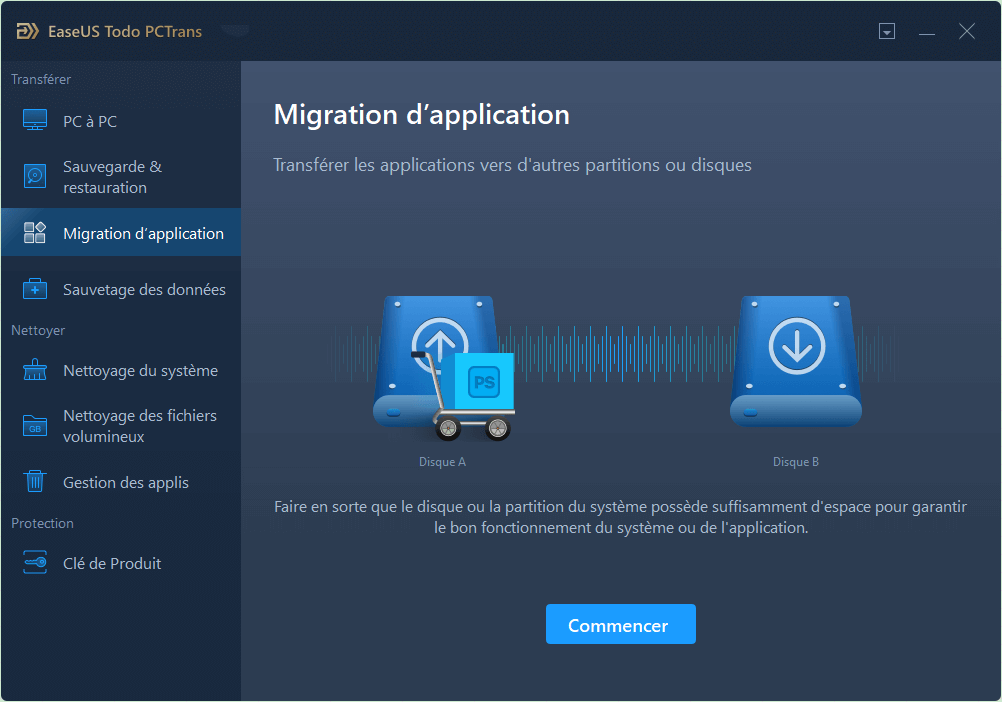Click the Transférer section header
This screenshot has height=702, width=1002.
pyautogui.click(x=41, y=79)
